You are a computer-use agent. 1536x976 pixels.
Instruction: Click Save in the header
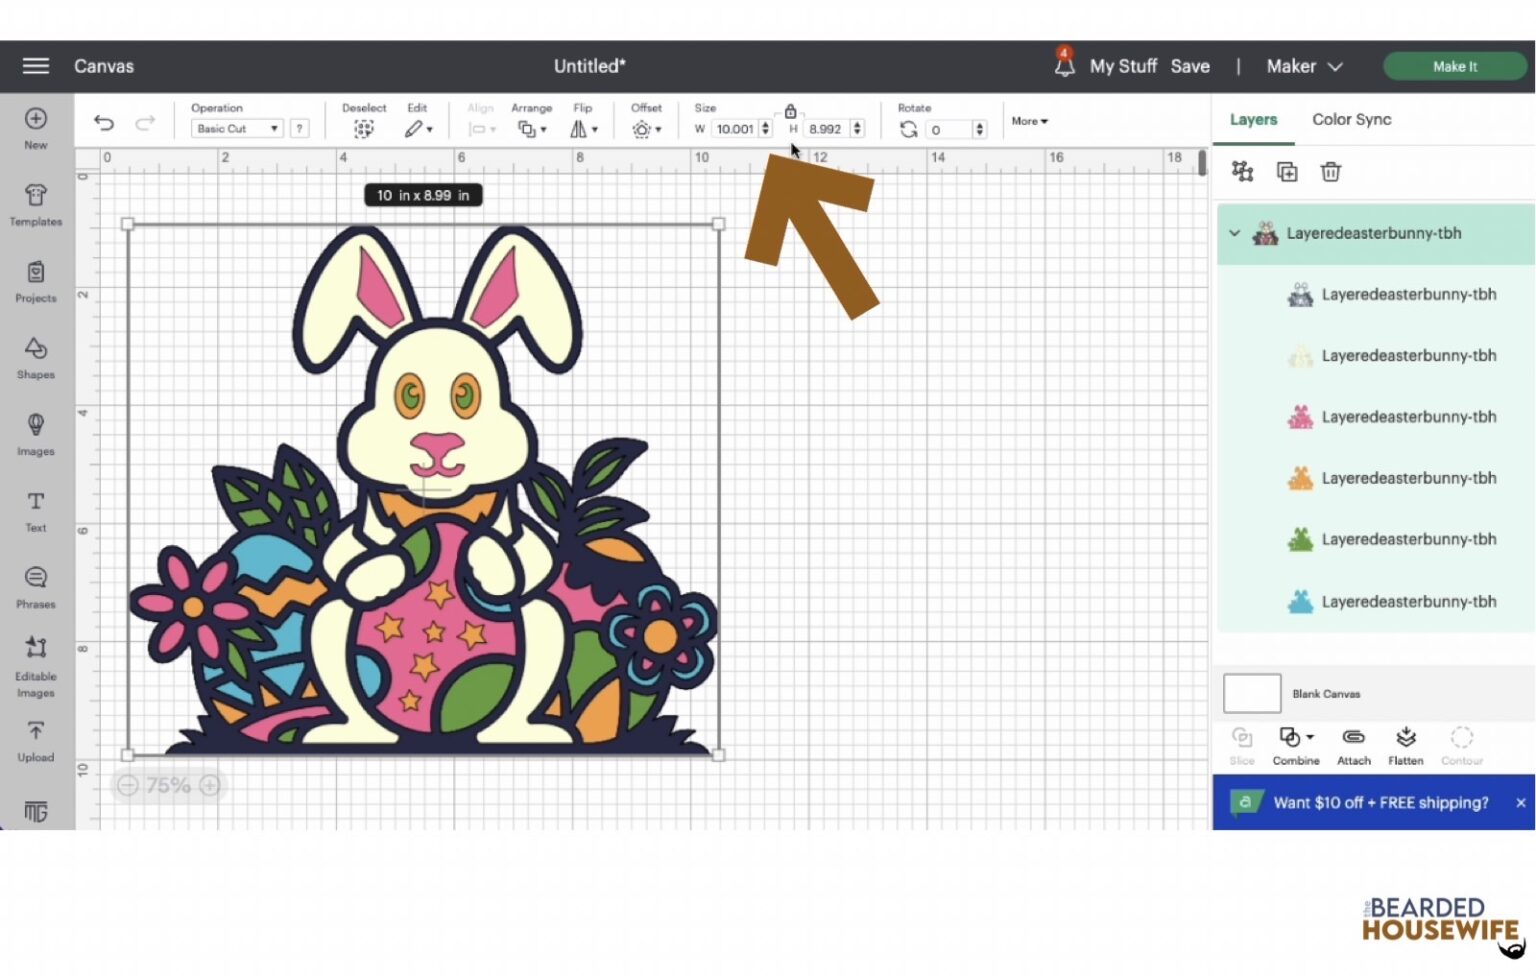[1190, 66]
